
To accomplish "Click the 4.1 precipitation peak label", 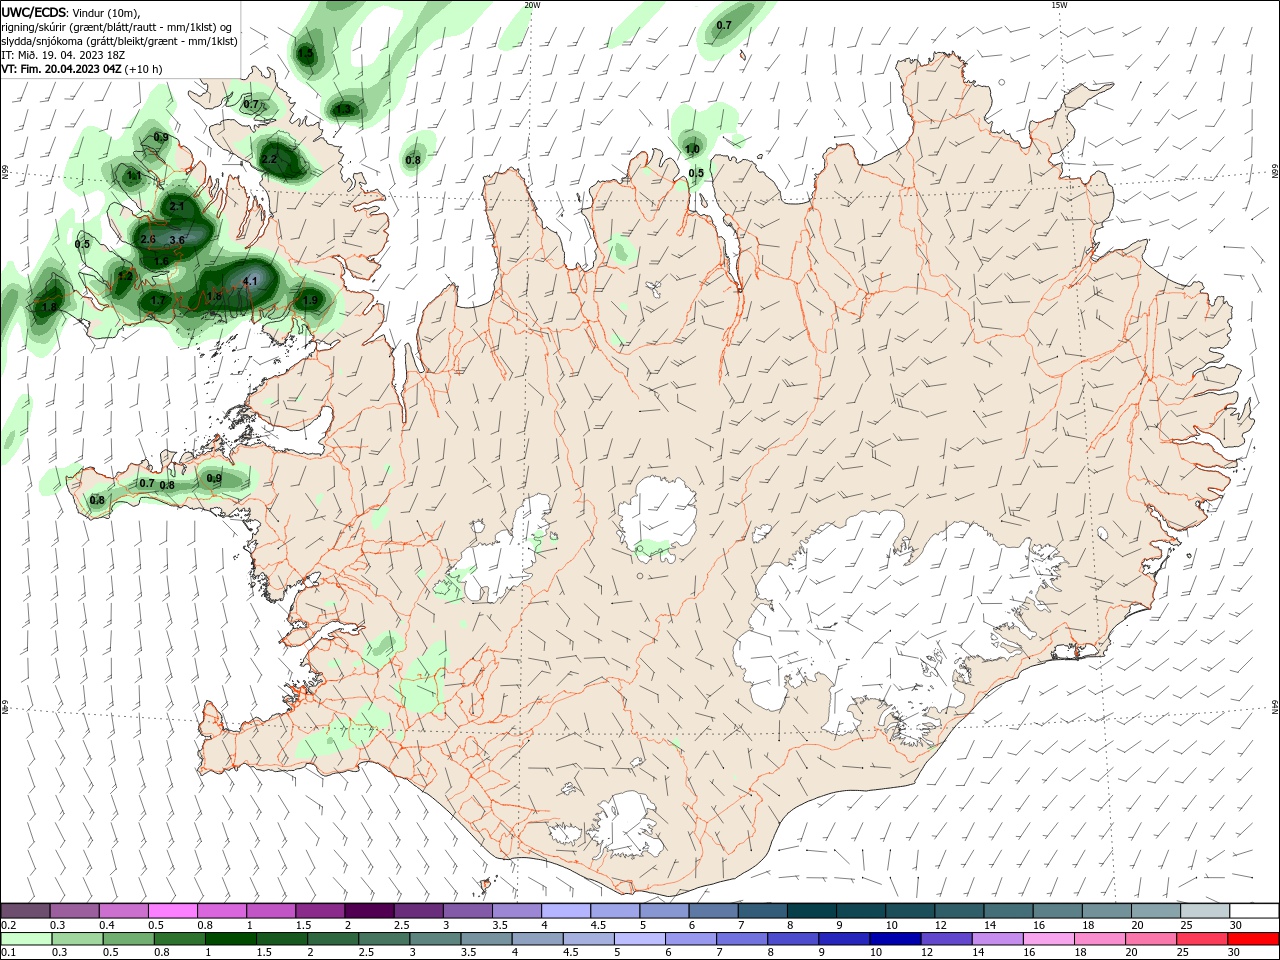I will pos(250,282).
